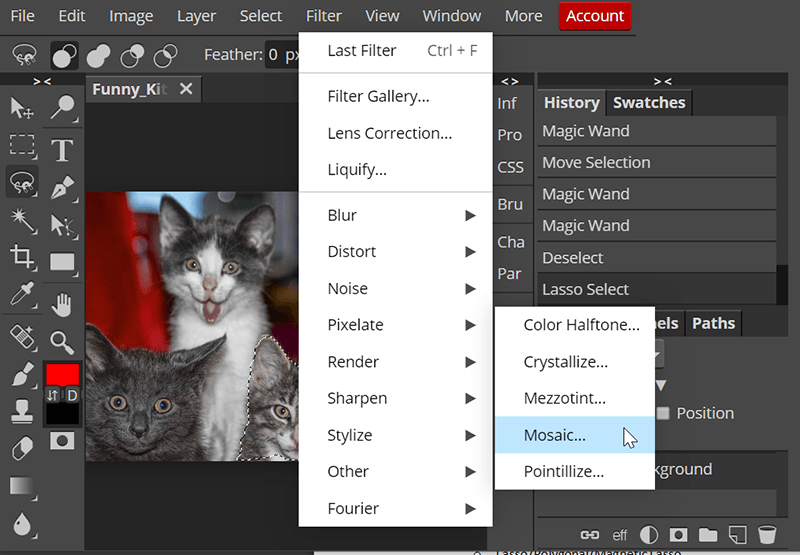This screenshot has height=555, width=800.
Task: Swap foreground and background colors
Action: [53, 396]
